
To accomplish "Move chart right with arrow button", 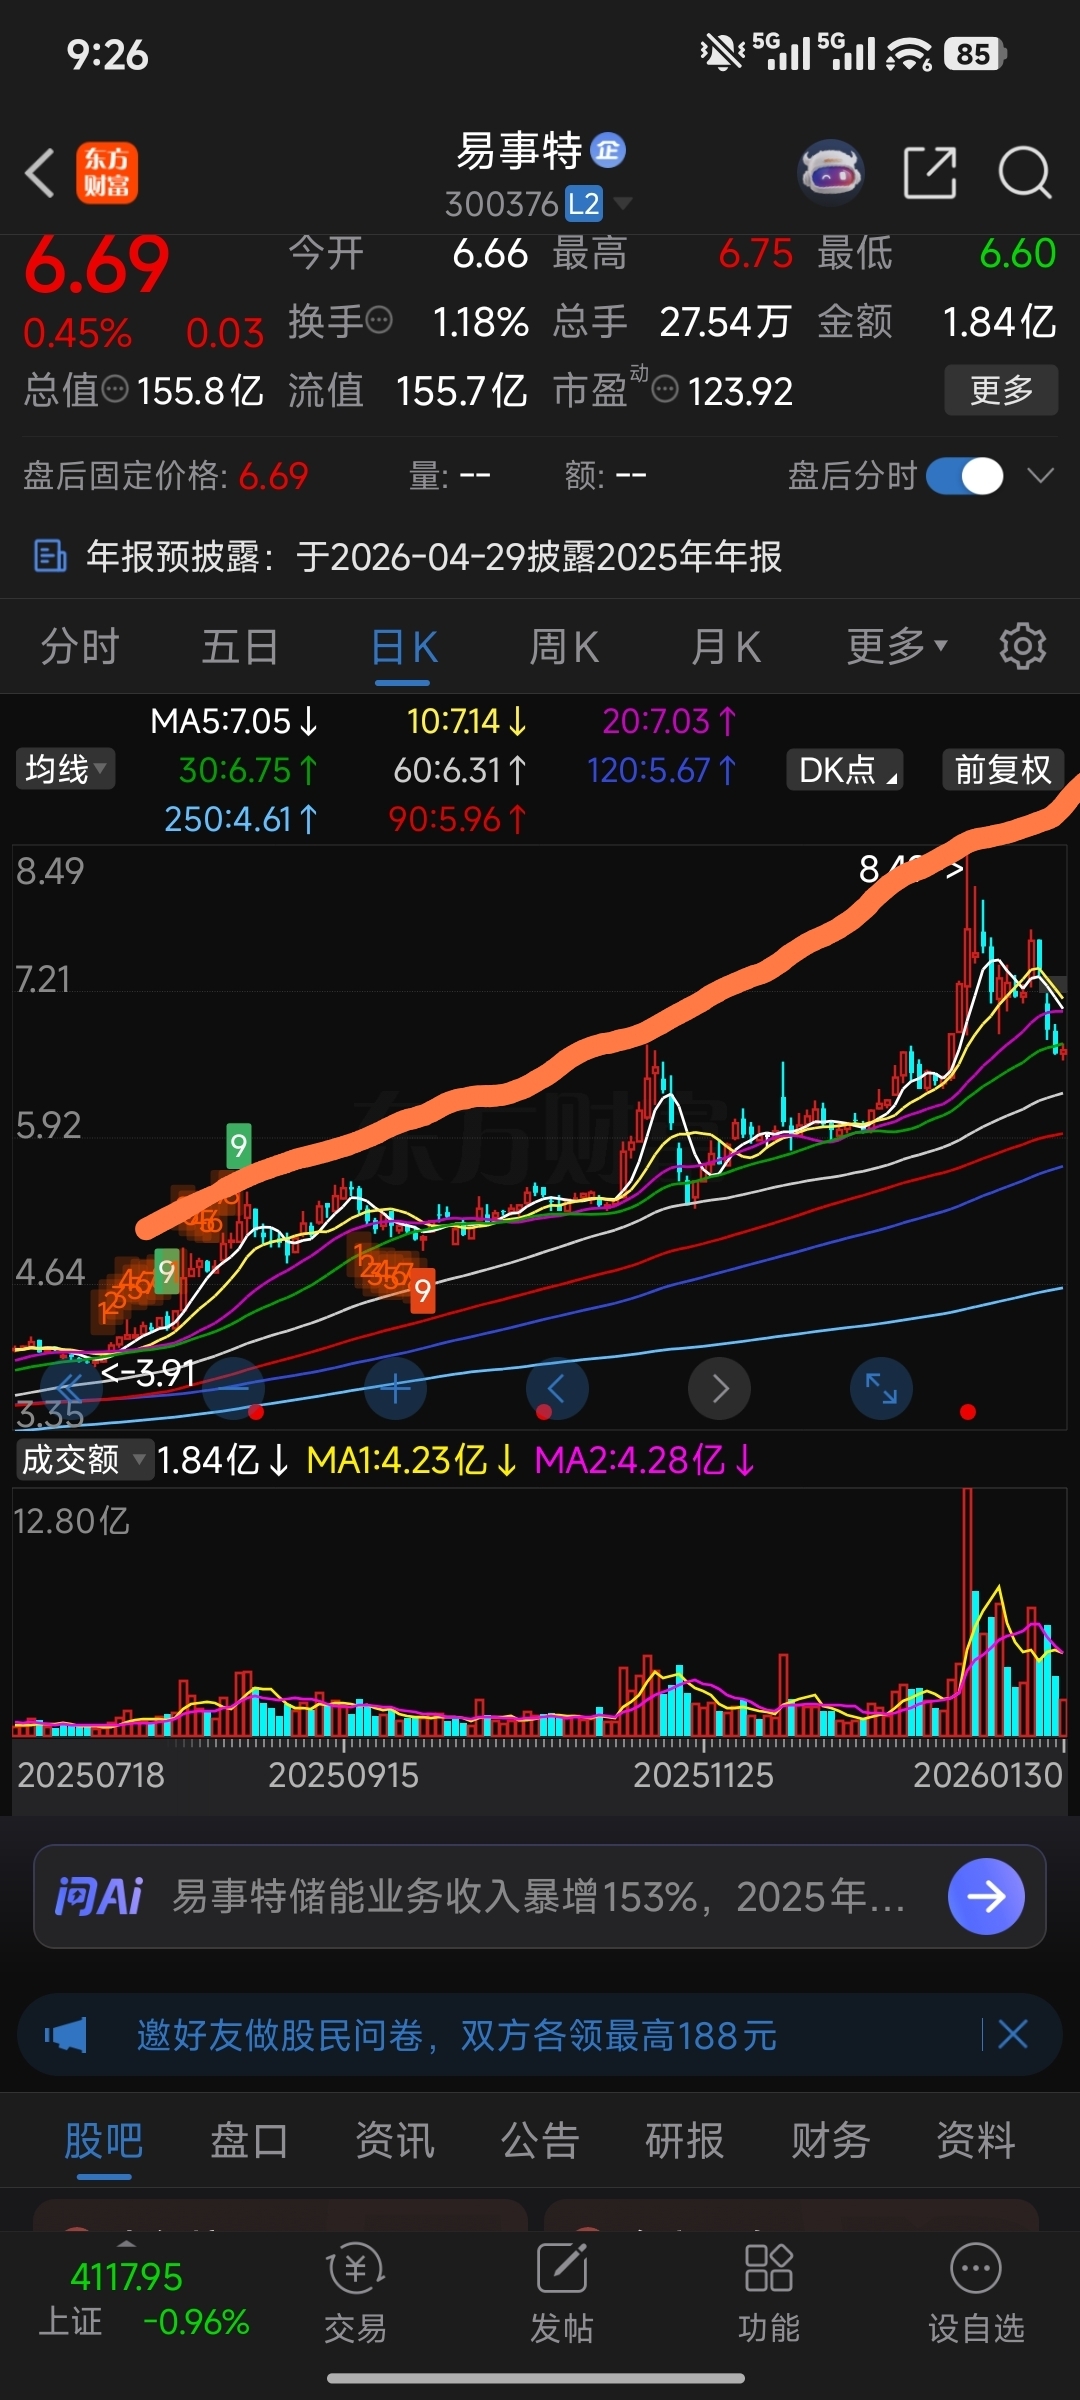I will click(719, 1388).
